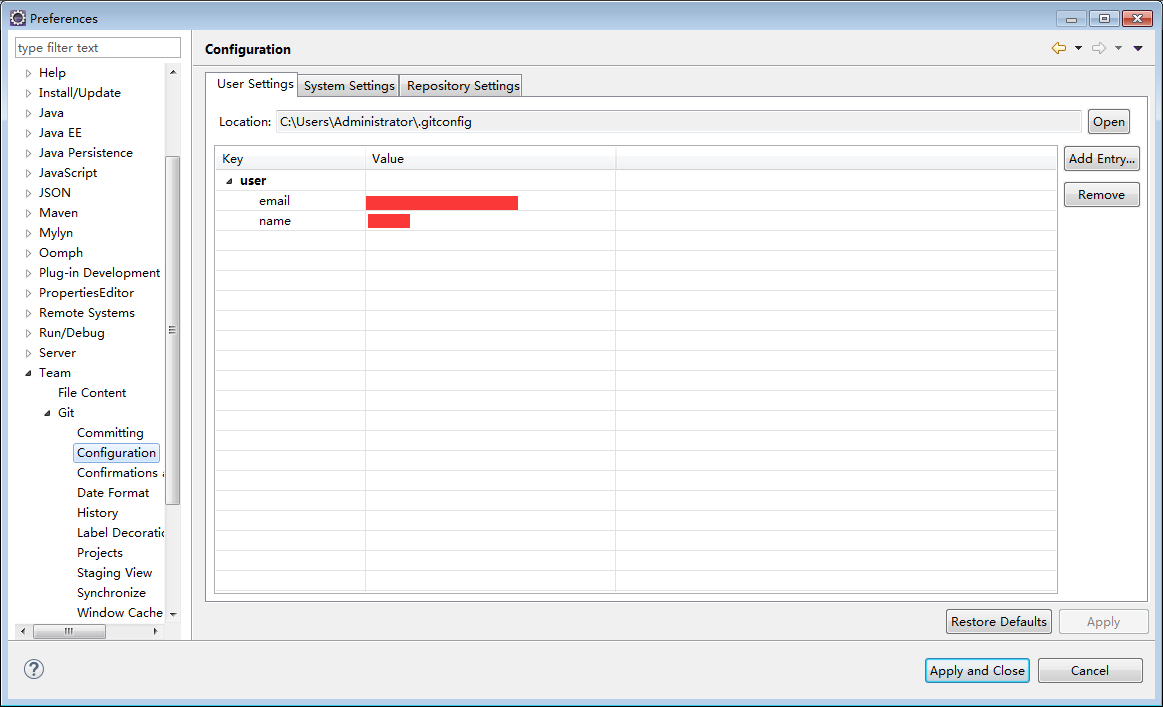
Task: Click the Preferences window gear icon
Action: (18, 18)
